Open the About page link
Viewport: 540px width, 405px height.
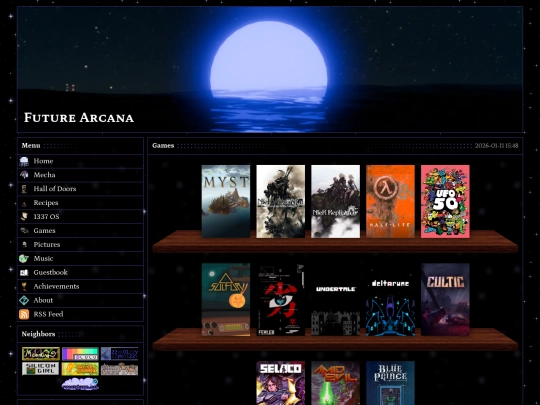[43, 300]
